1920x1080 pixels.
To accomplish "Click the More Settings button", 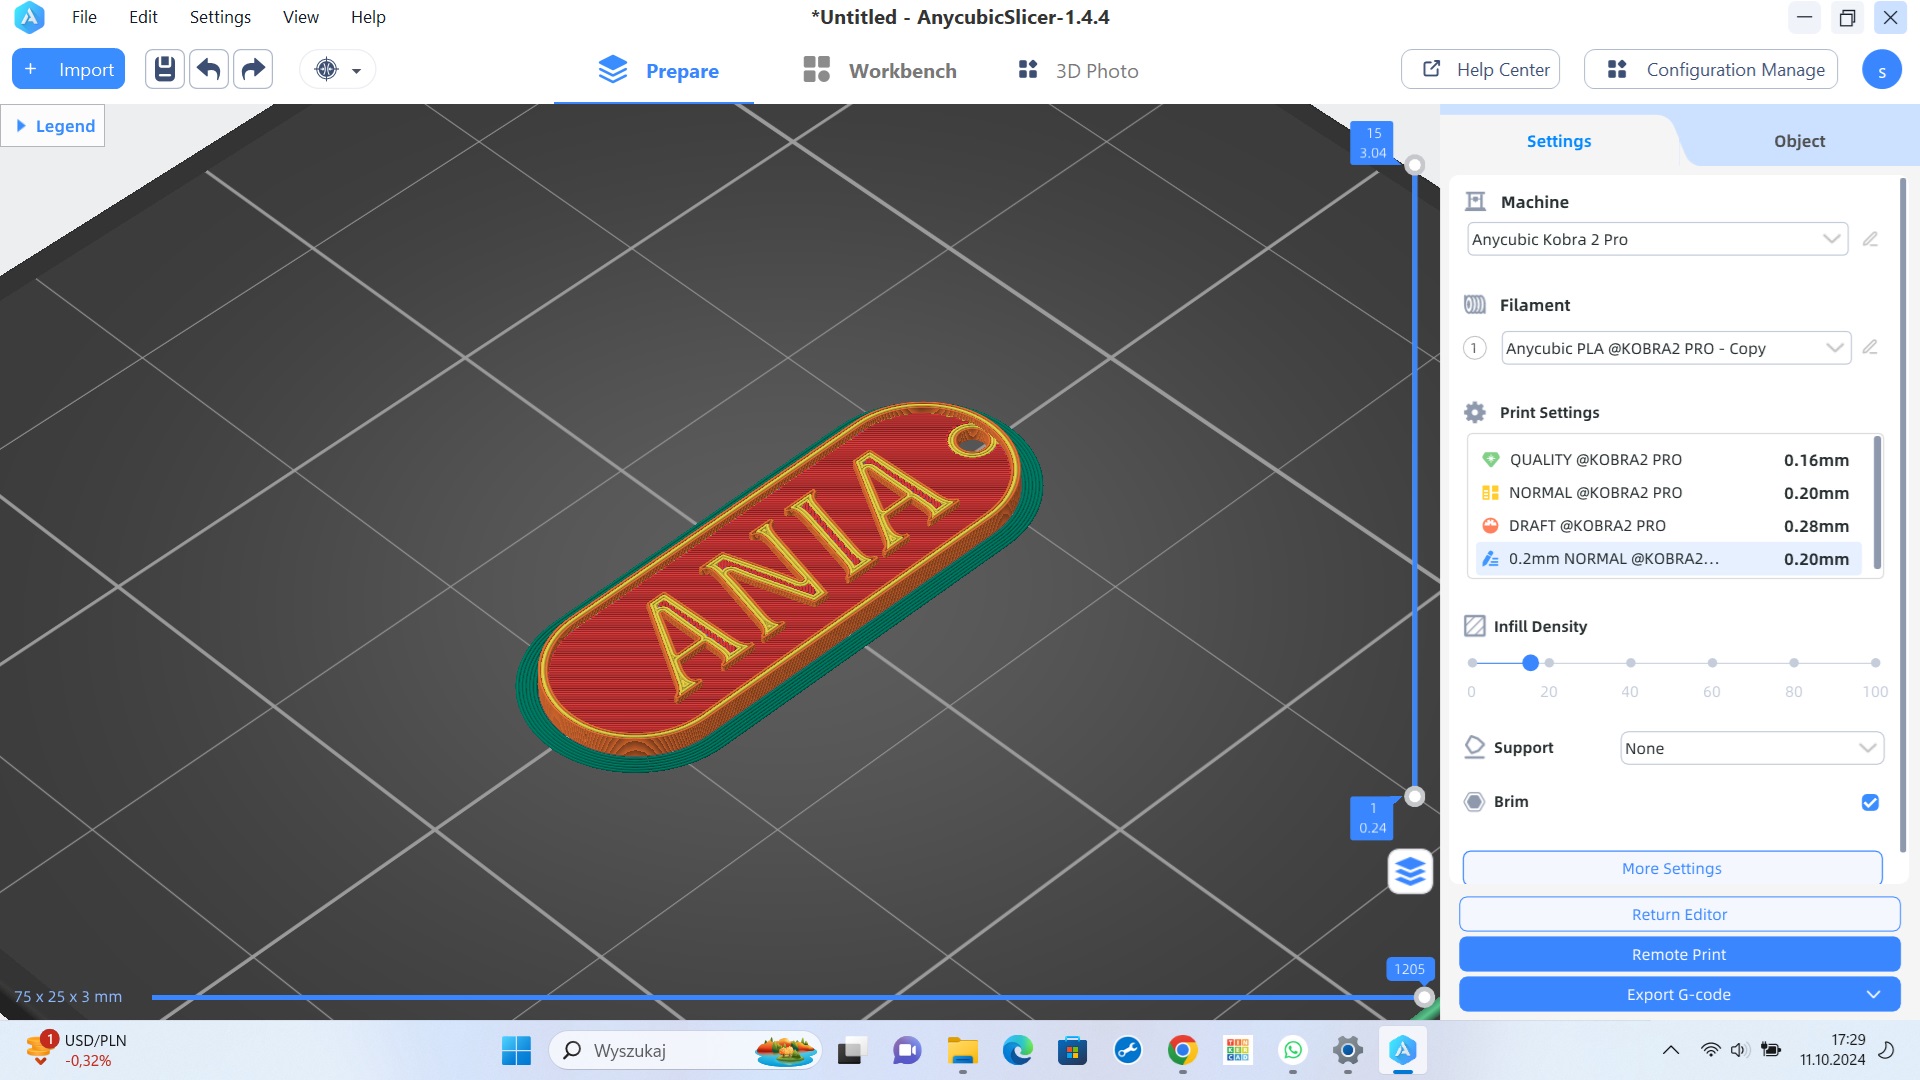I will coord(1671,868).
